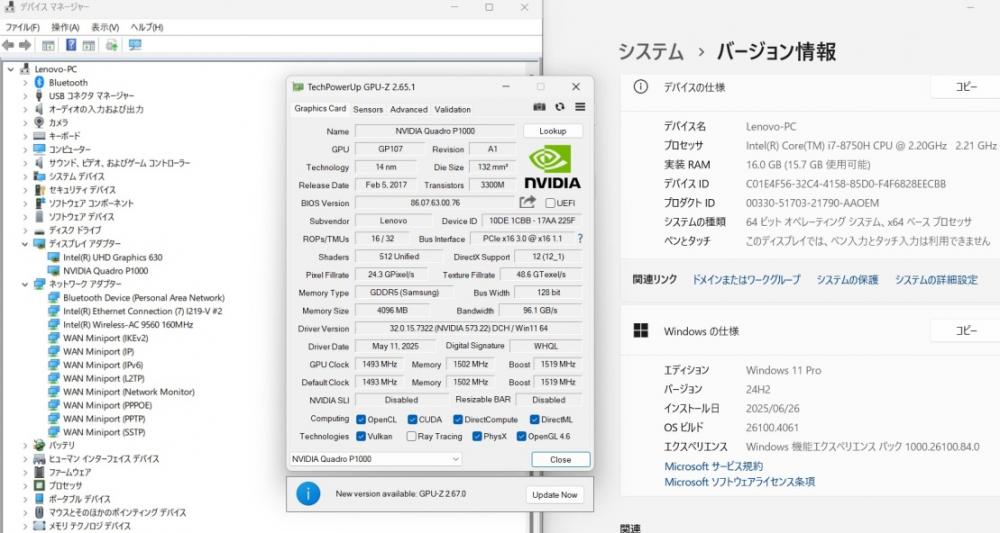
Task: Click the device specifications info circle icon
Action: (641, 87)
